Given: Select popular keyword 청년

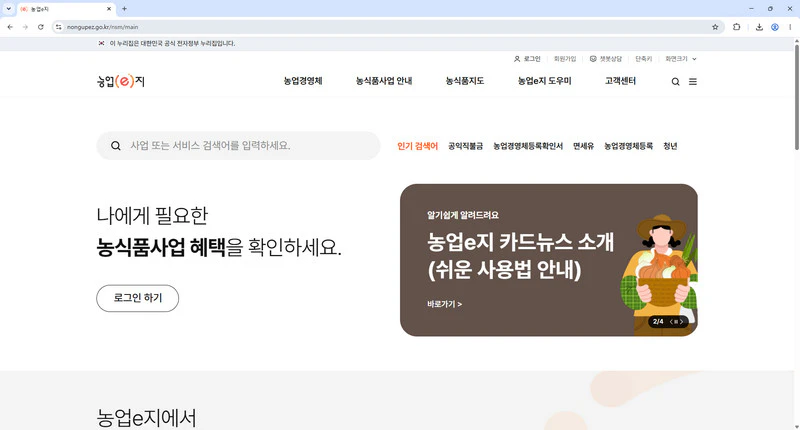Looking at the screenshot, I should [670, 146].
